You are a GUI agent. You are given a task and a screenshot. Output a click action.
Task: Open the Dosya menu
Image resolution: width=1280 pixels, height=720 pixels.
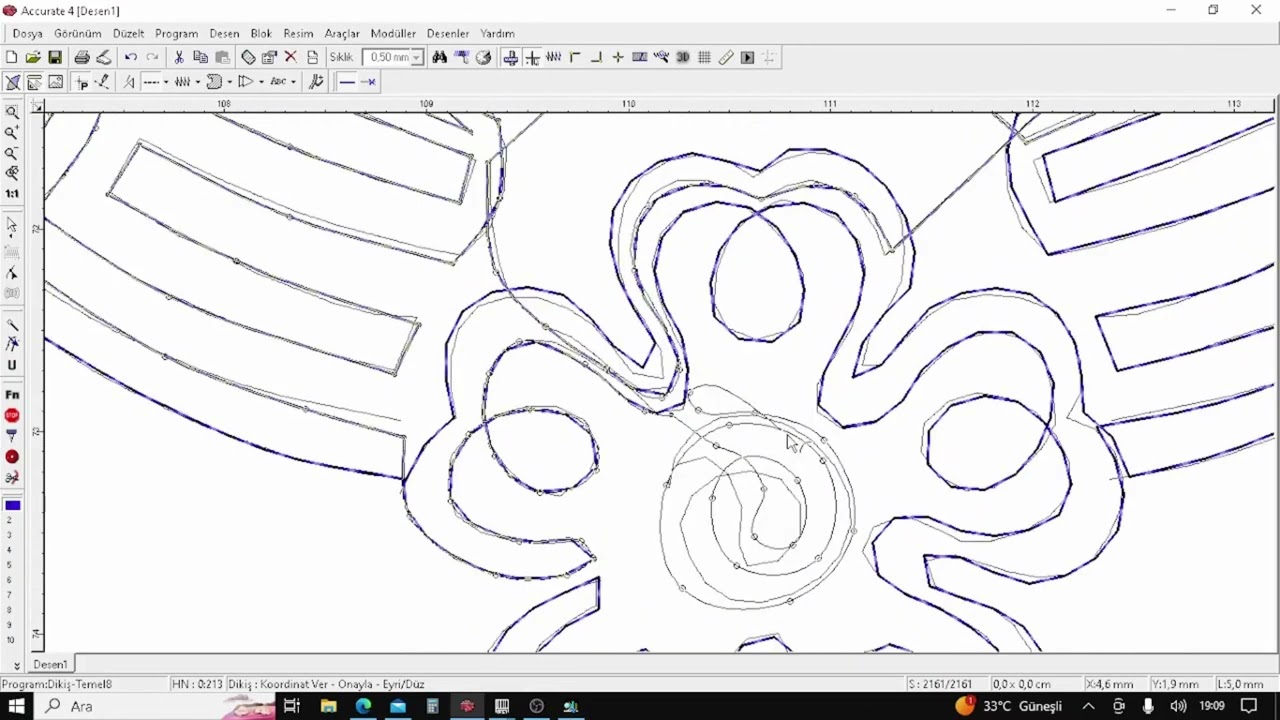pos(28,33)
